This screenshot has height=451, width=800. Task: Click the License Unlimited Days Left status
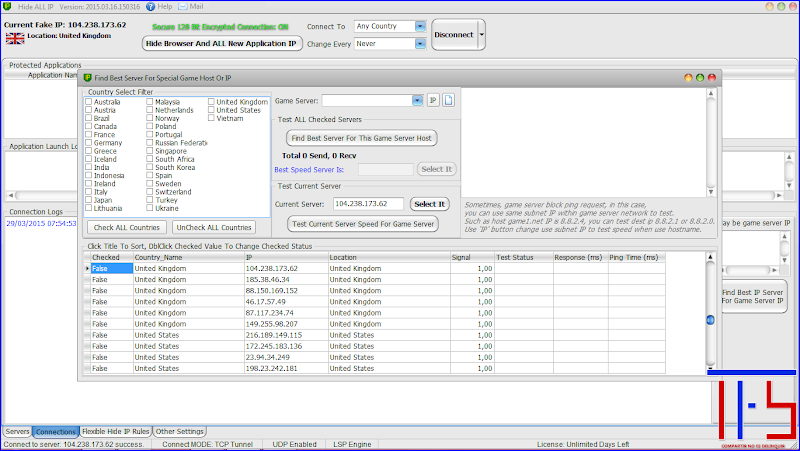tap(583, 444)
